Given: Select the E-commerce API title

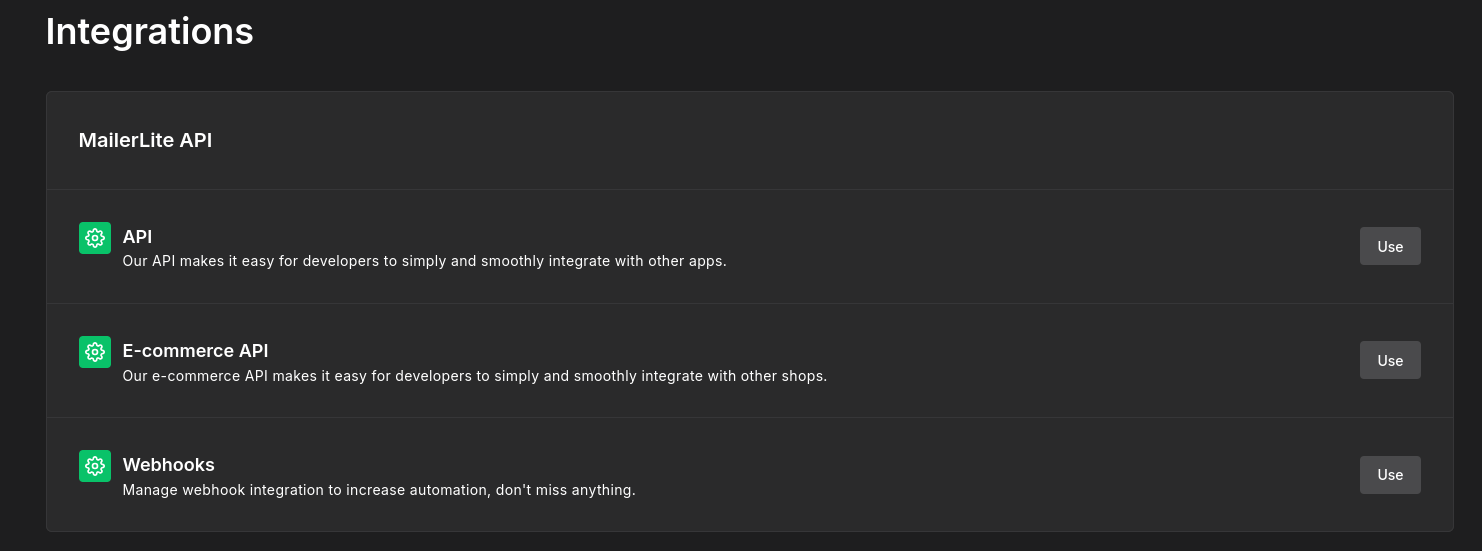Looking at the screenshot, I should tap(195, 351).
